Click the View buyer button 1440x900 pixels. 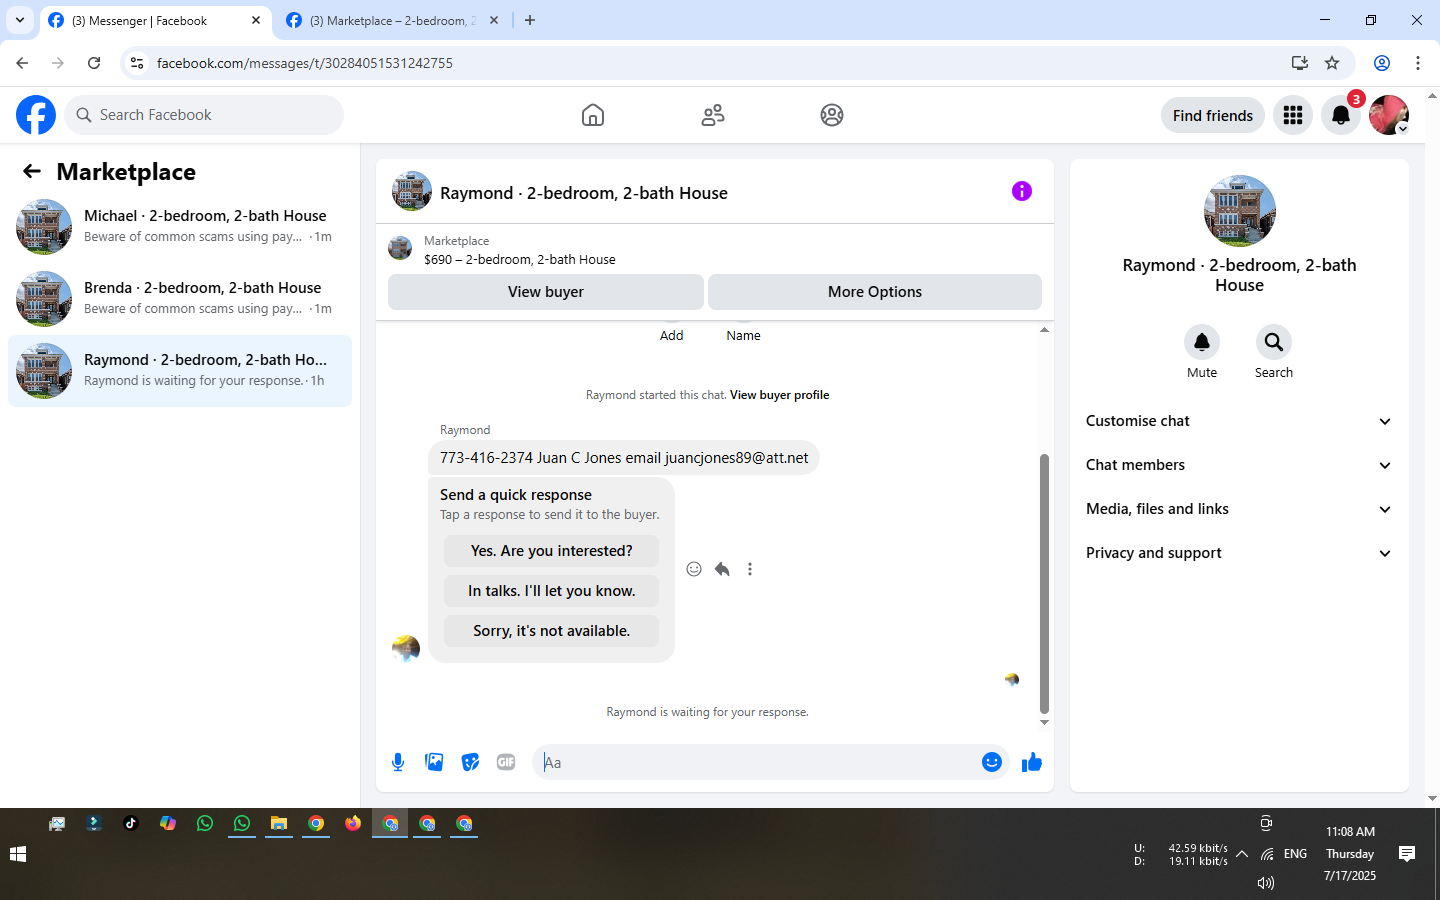[546, 292]
